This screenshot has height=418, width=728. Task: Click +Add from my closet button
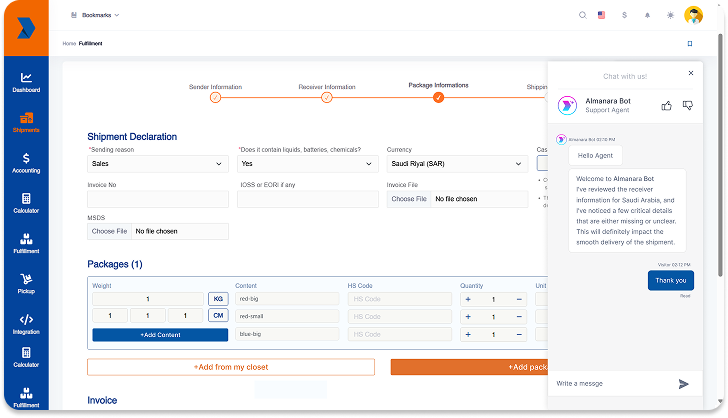point(230,367)
